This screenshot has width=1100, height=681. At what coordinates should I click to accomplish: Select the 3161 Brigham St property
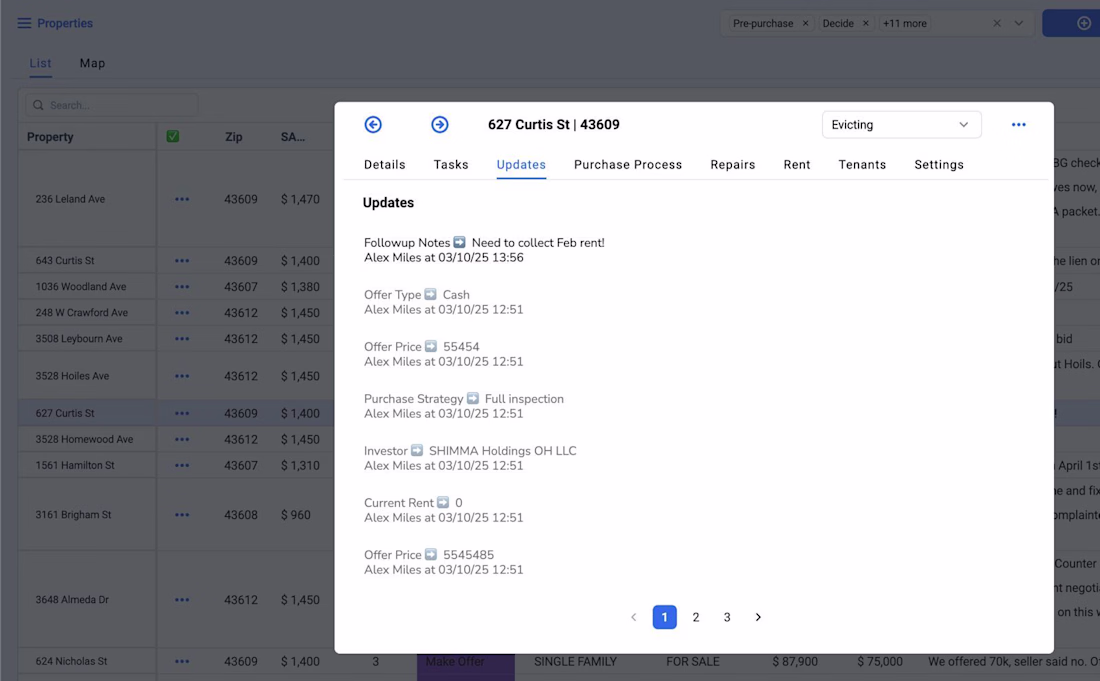click(x=73, y=515)
